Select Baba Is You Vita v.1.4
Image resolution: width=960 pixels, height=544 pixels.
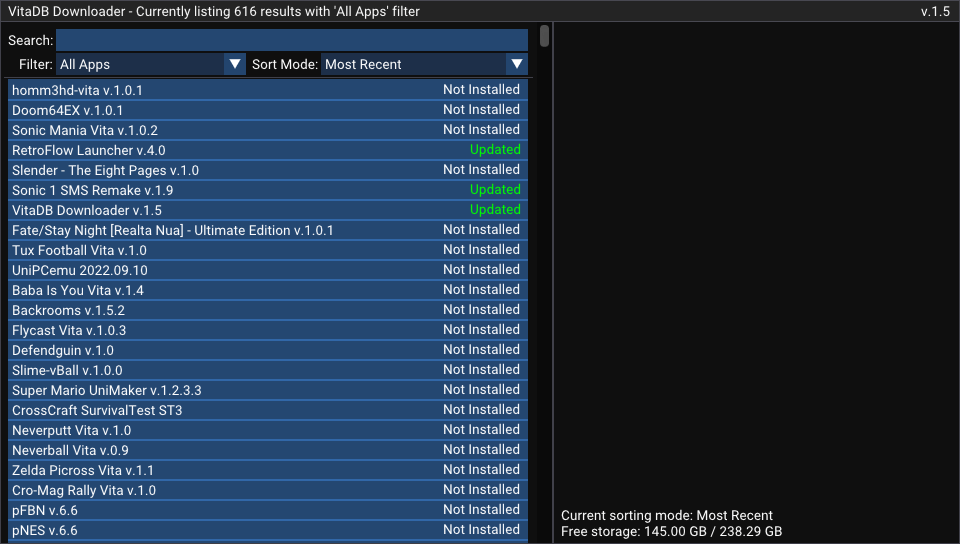click(x=268, y=290)
